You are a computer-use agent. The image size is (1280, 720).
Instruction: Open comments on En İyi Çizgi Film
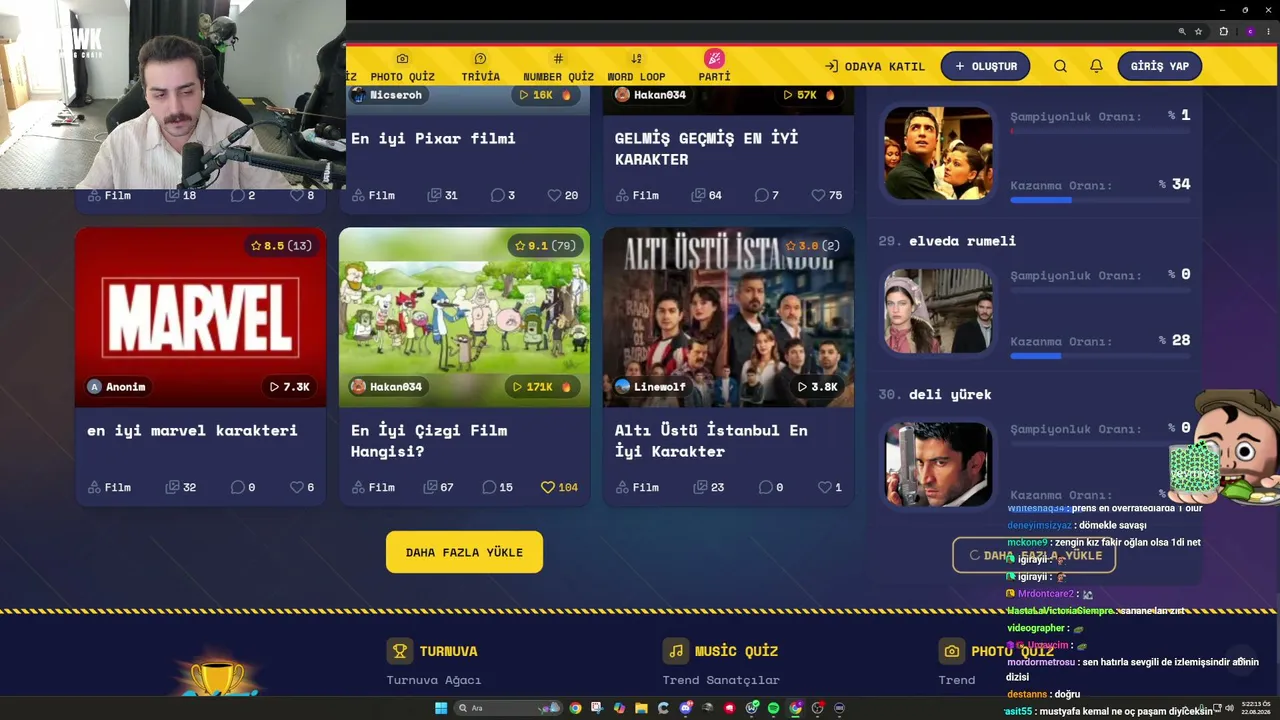pos(497,487)
